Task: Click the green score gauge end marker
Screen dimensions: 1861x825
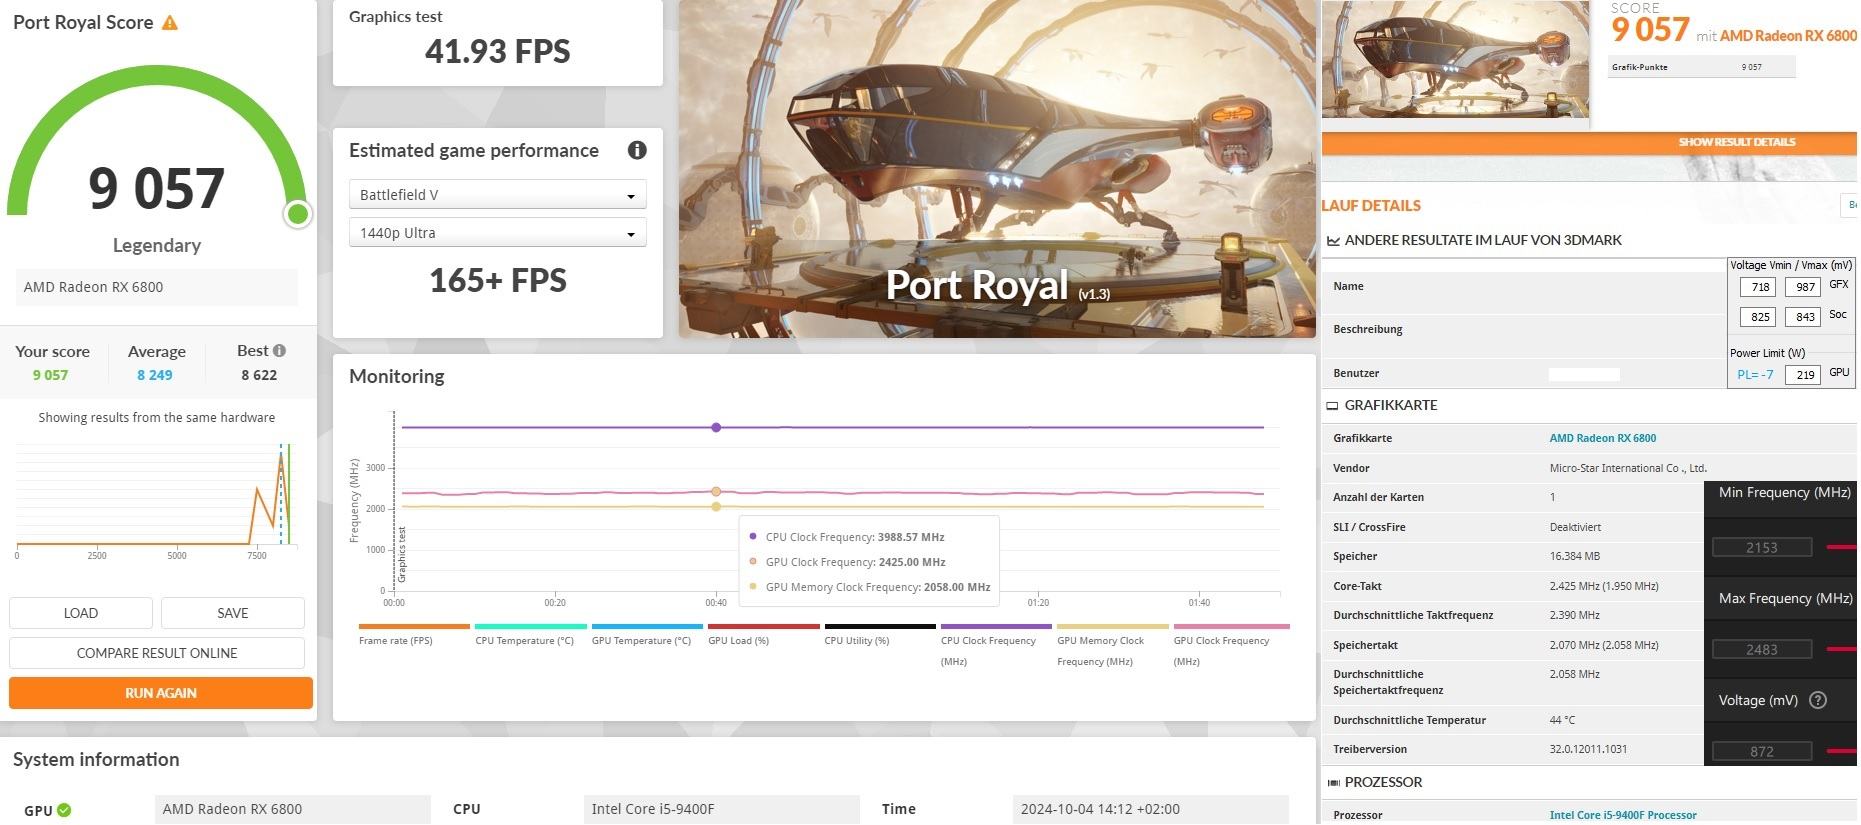Action: (297, 214)
